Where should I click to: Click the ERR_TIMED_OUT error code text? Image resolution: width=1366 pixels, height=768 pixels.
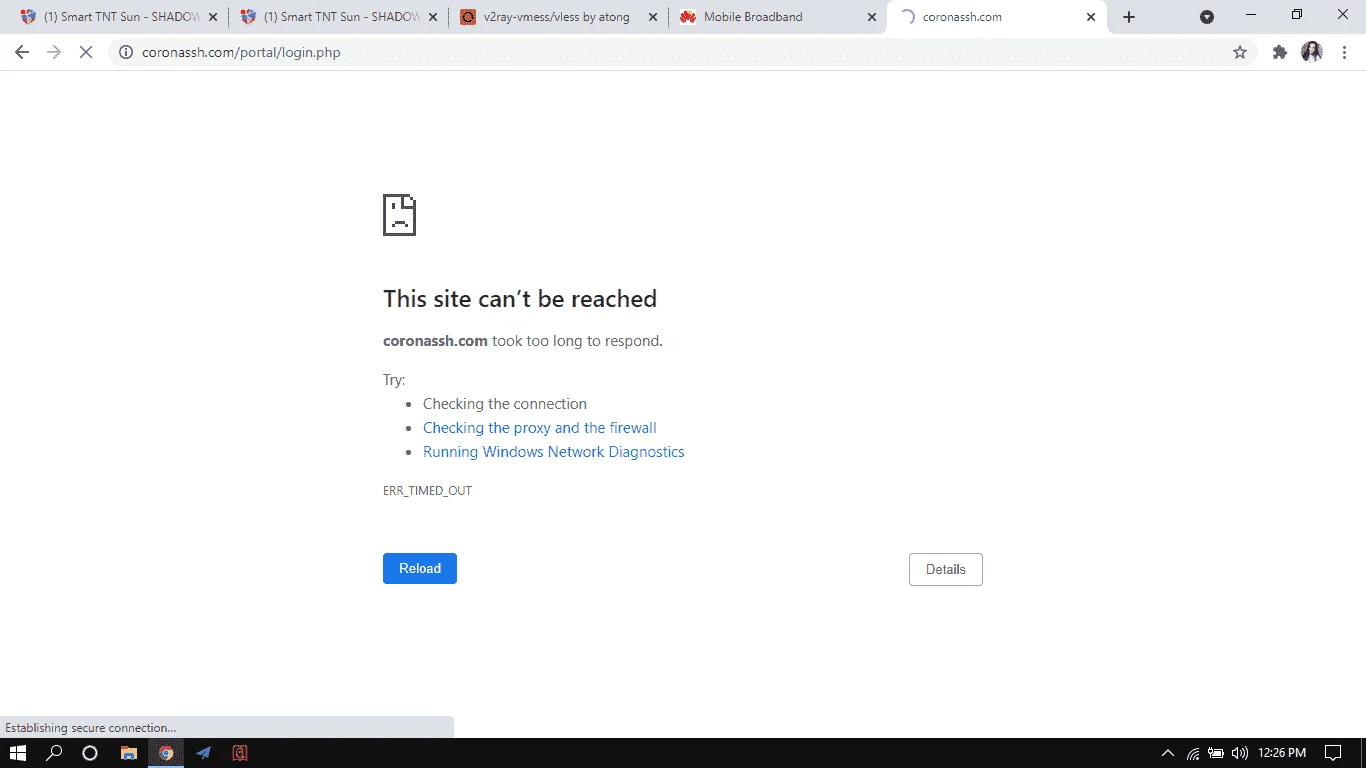click(x=427, y=491)
